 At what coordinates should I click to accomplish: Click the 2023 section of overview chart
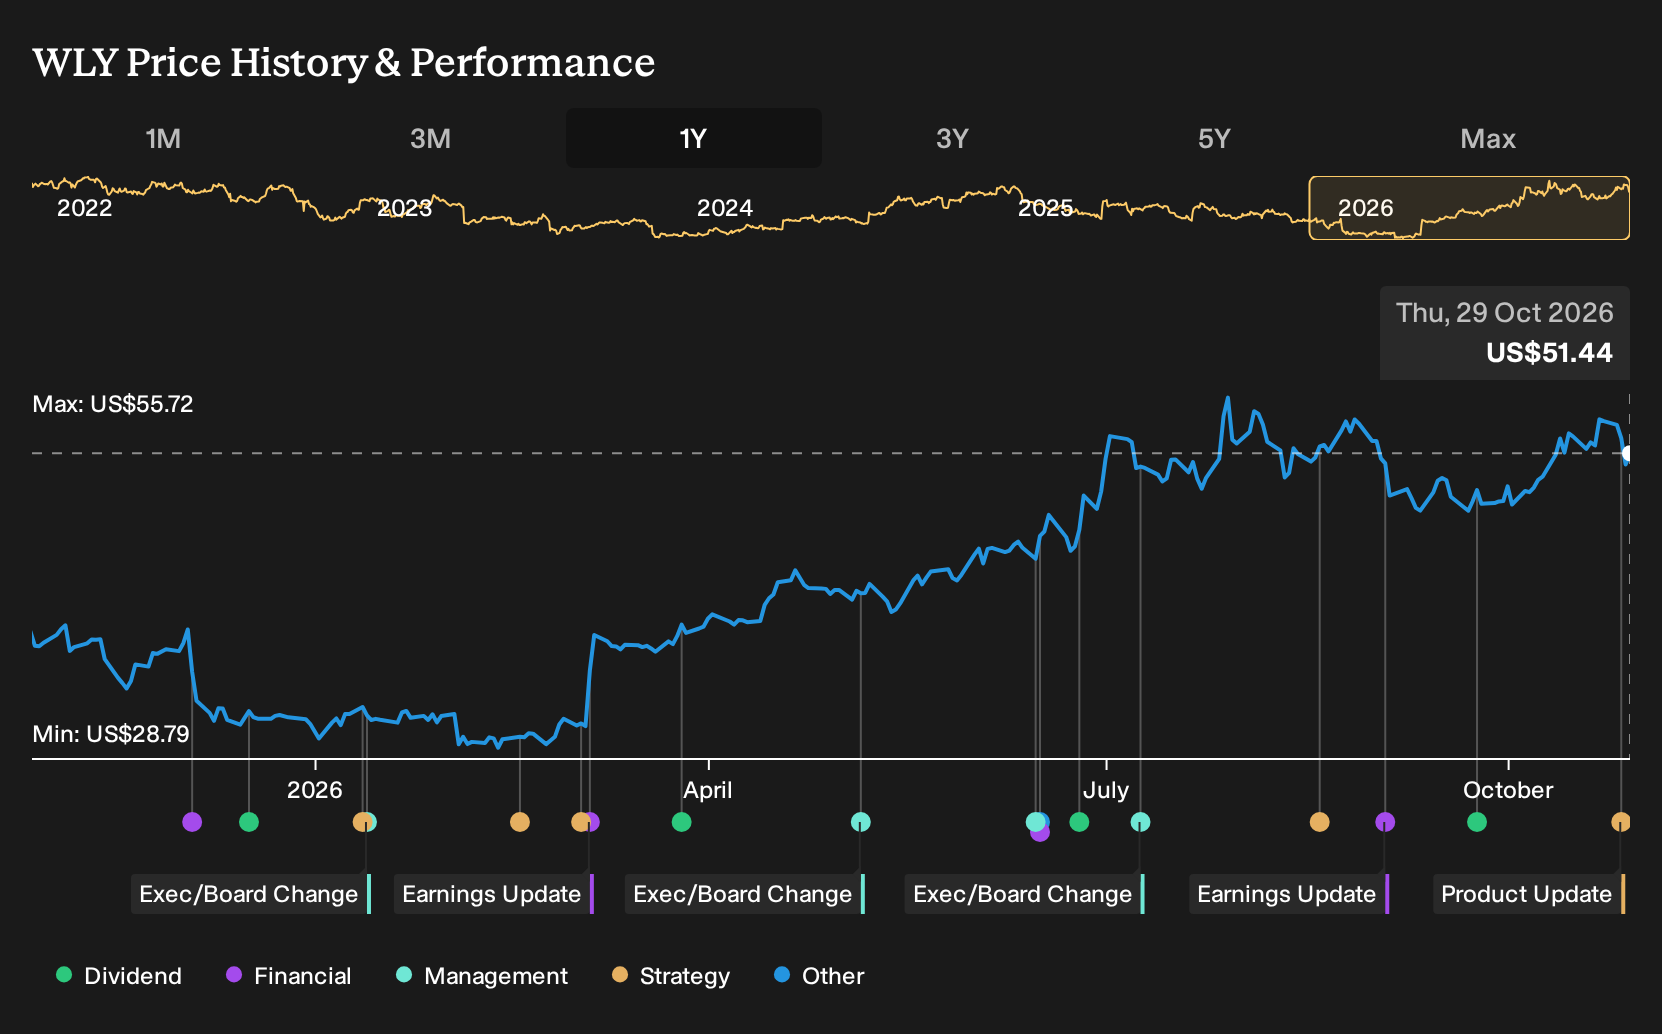click(x=405, y=208)
